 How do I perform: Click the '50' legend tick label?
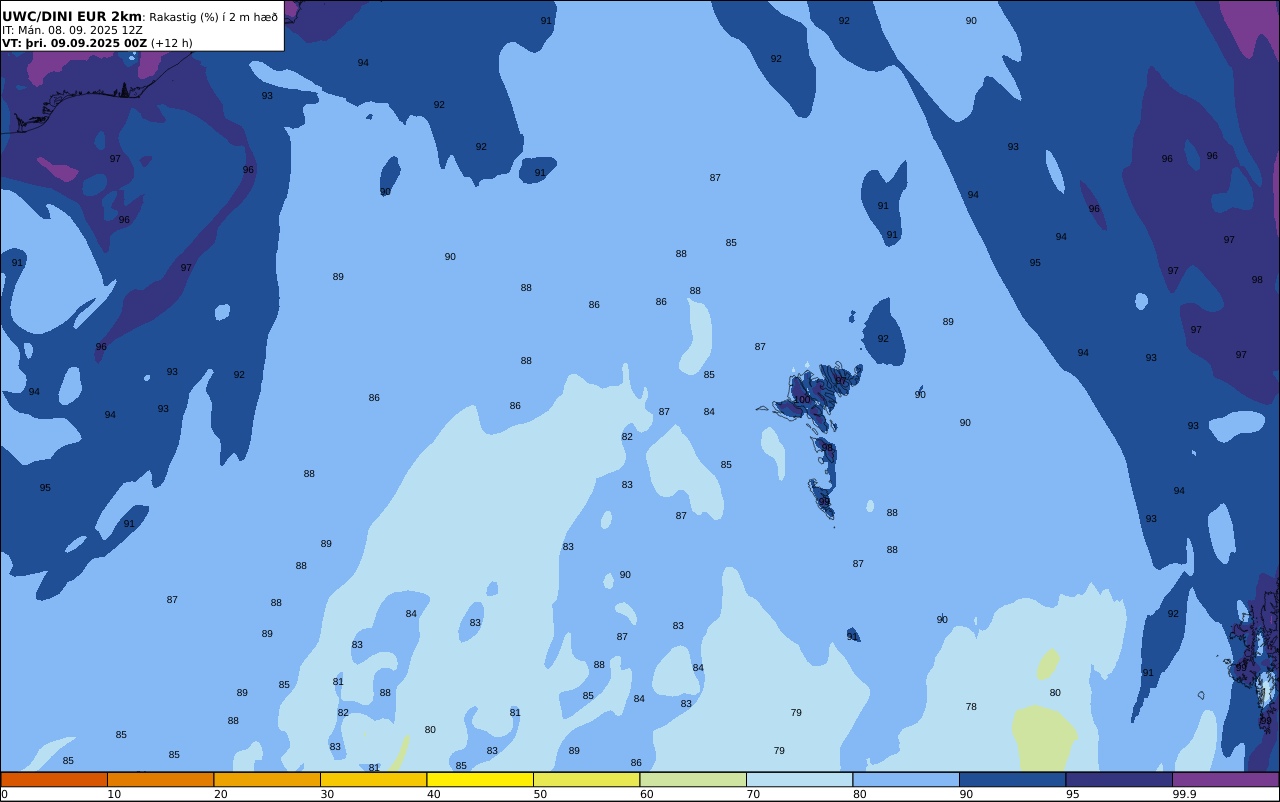click(540, 794)
